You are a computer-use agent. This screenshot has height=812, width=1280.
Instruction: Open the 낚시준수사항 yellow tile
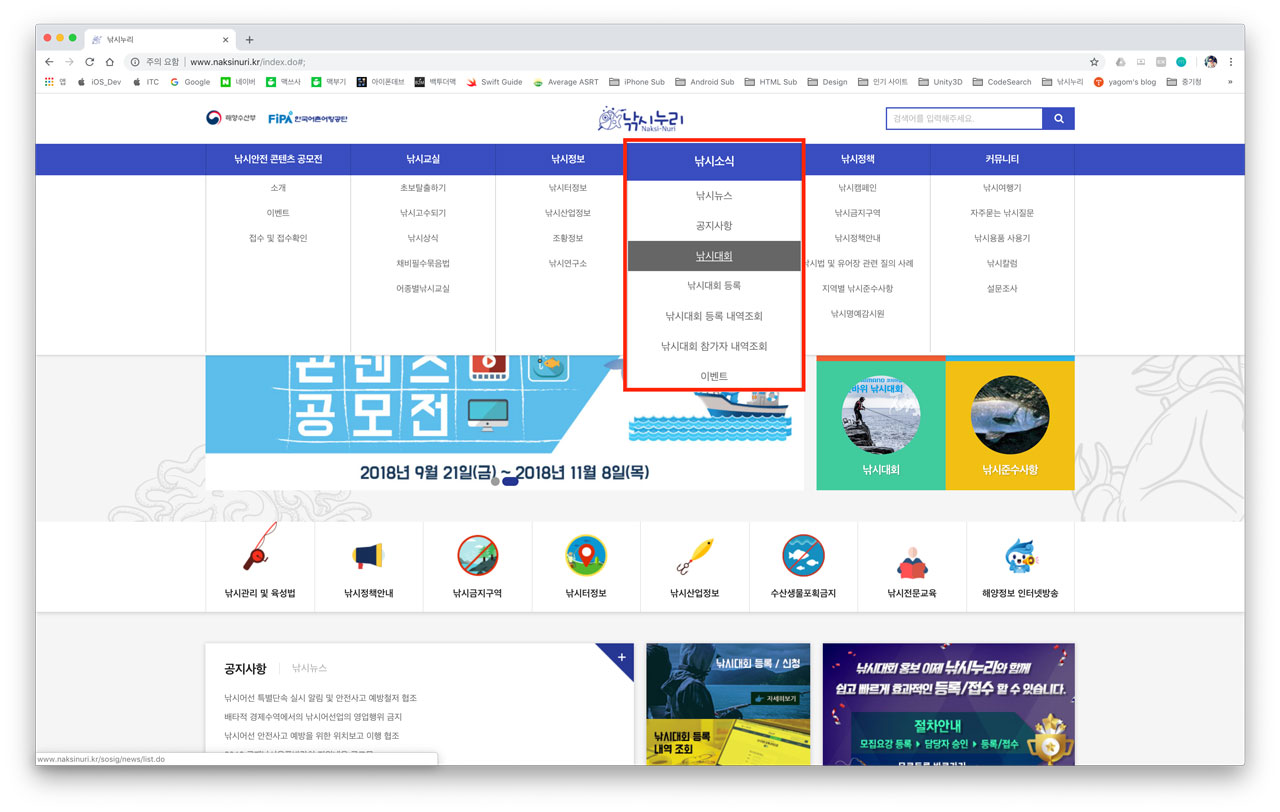point(1009,424)
